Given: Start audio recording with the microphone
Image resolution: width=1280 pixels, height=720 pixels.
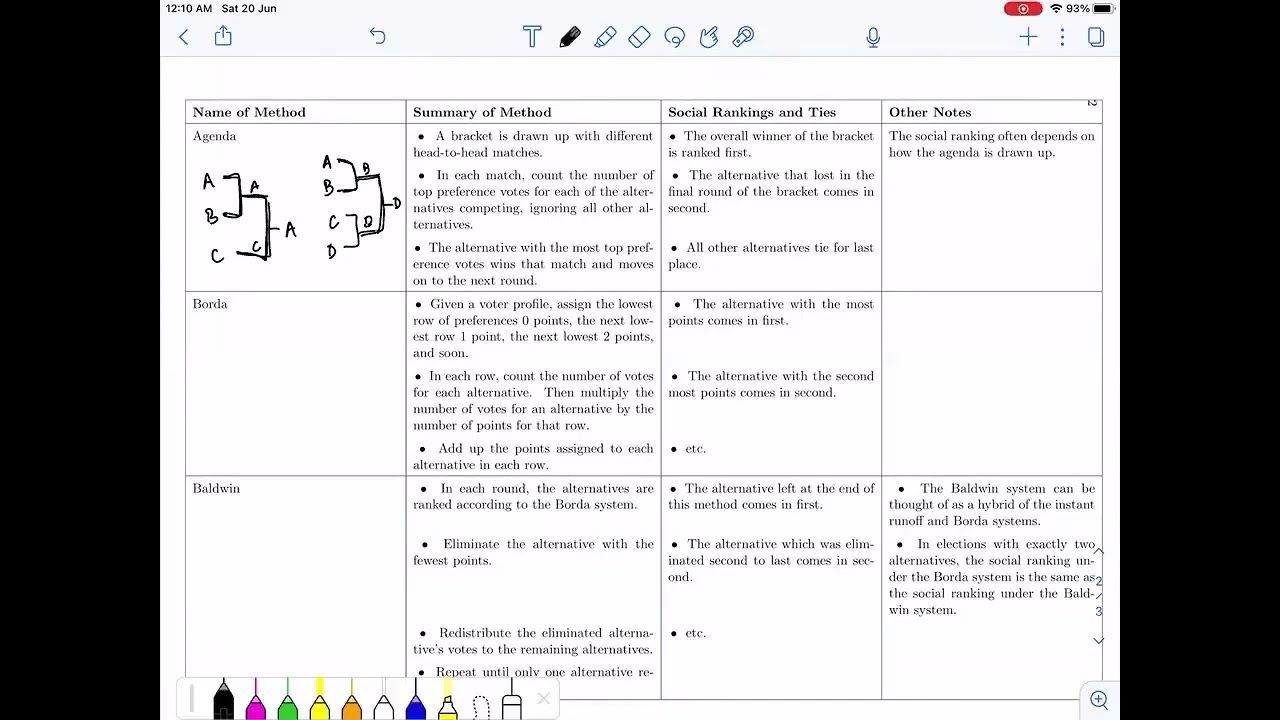Looking at the screenshot, I should point(873,37).
